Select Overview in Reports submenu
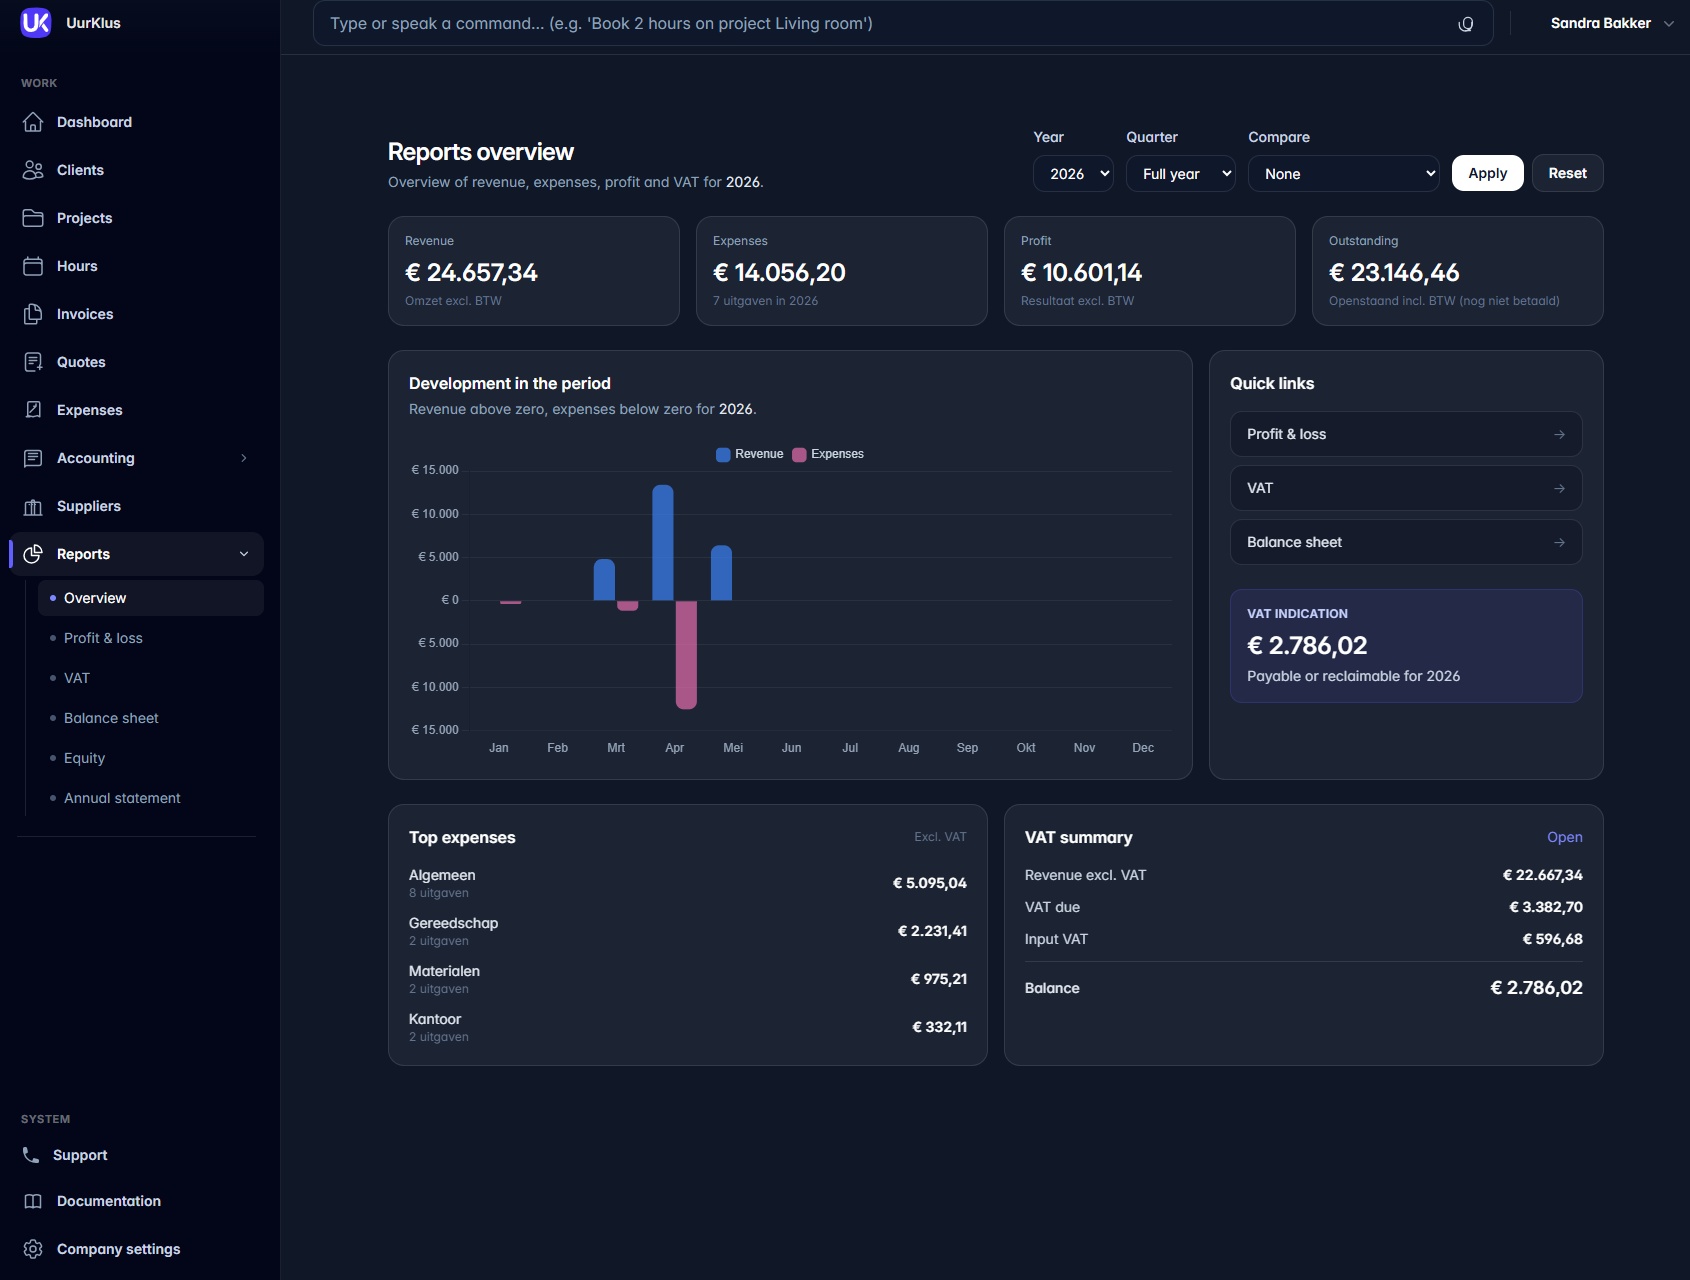1690x1280 pixels. (x=151, y=598)
